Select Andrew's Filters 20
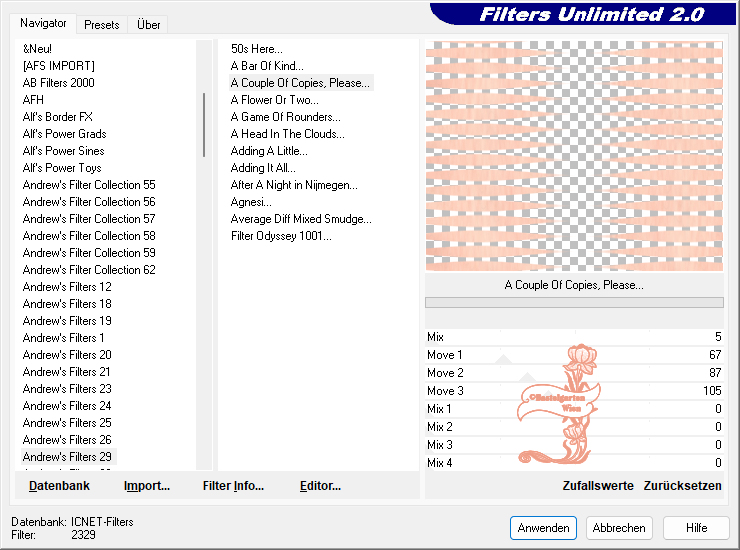This screenshot has height=550, width=740. click(67, 355)
